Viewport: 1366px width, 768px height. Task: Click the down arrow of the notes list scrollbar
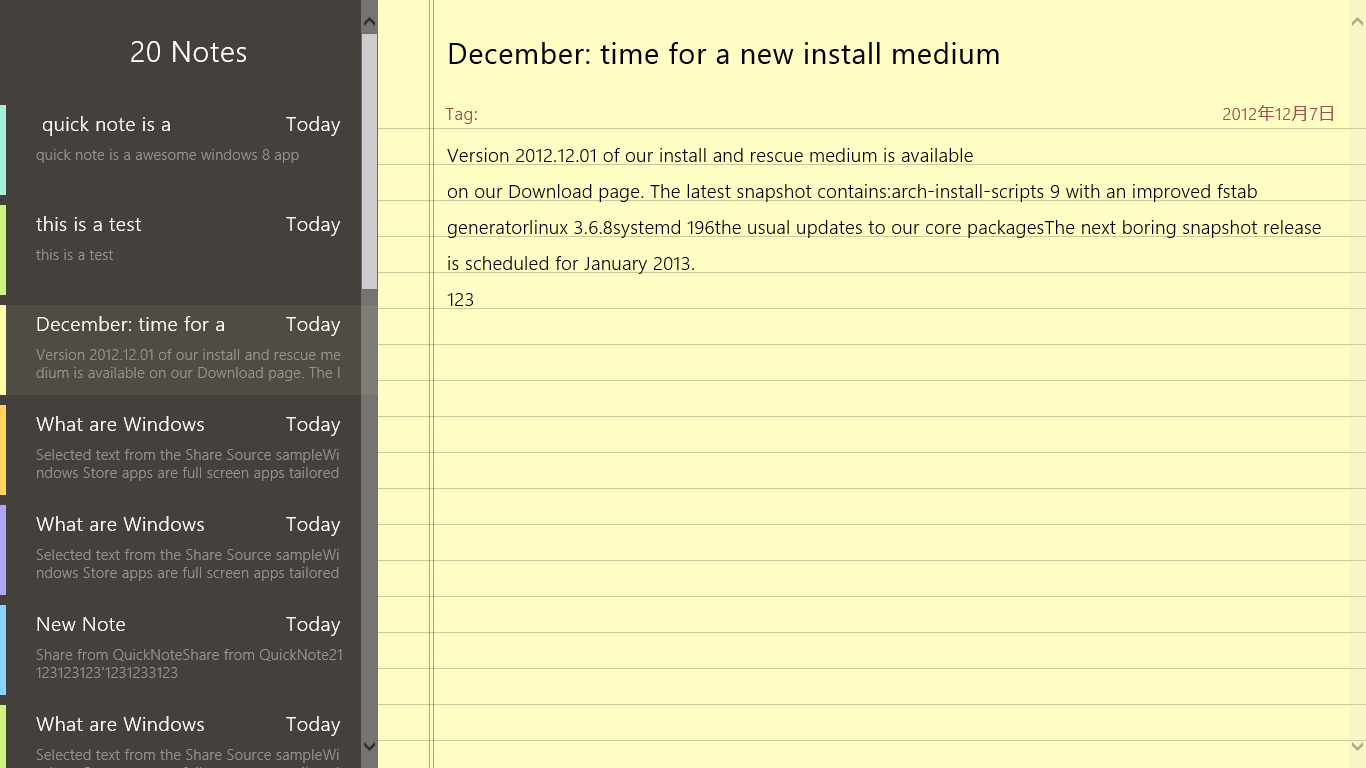(x=369, y=746)
